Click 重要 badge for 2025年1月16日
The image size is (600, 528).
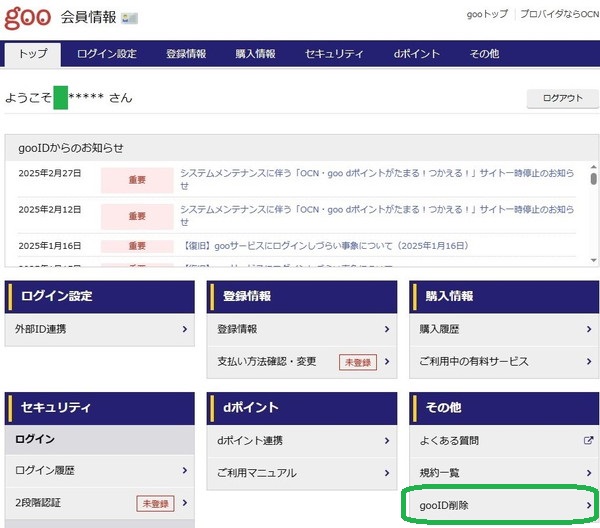(x=137, y=246)
